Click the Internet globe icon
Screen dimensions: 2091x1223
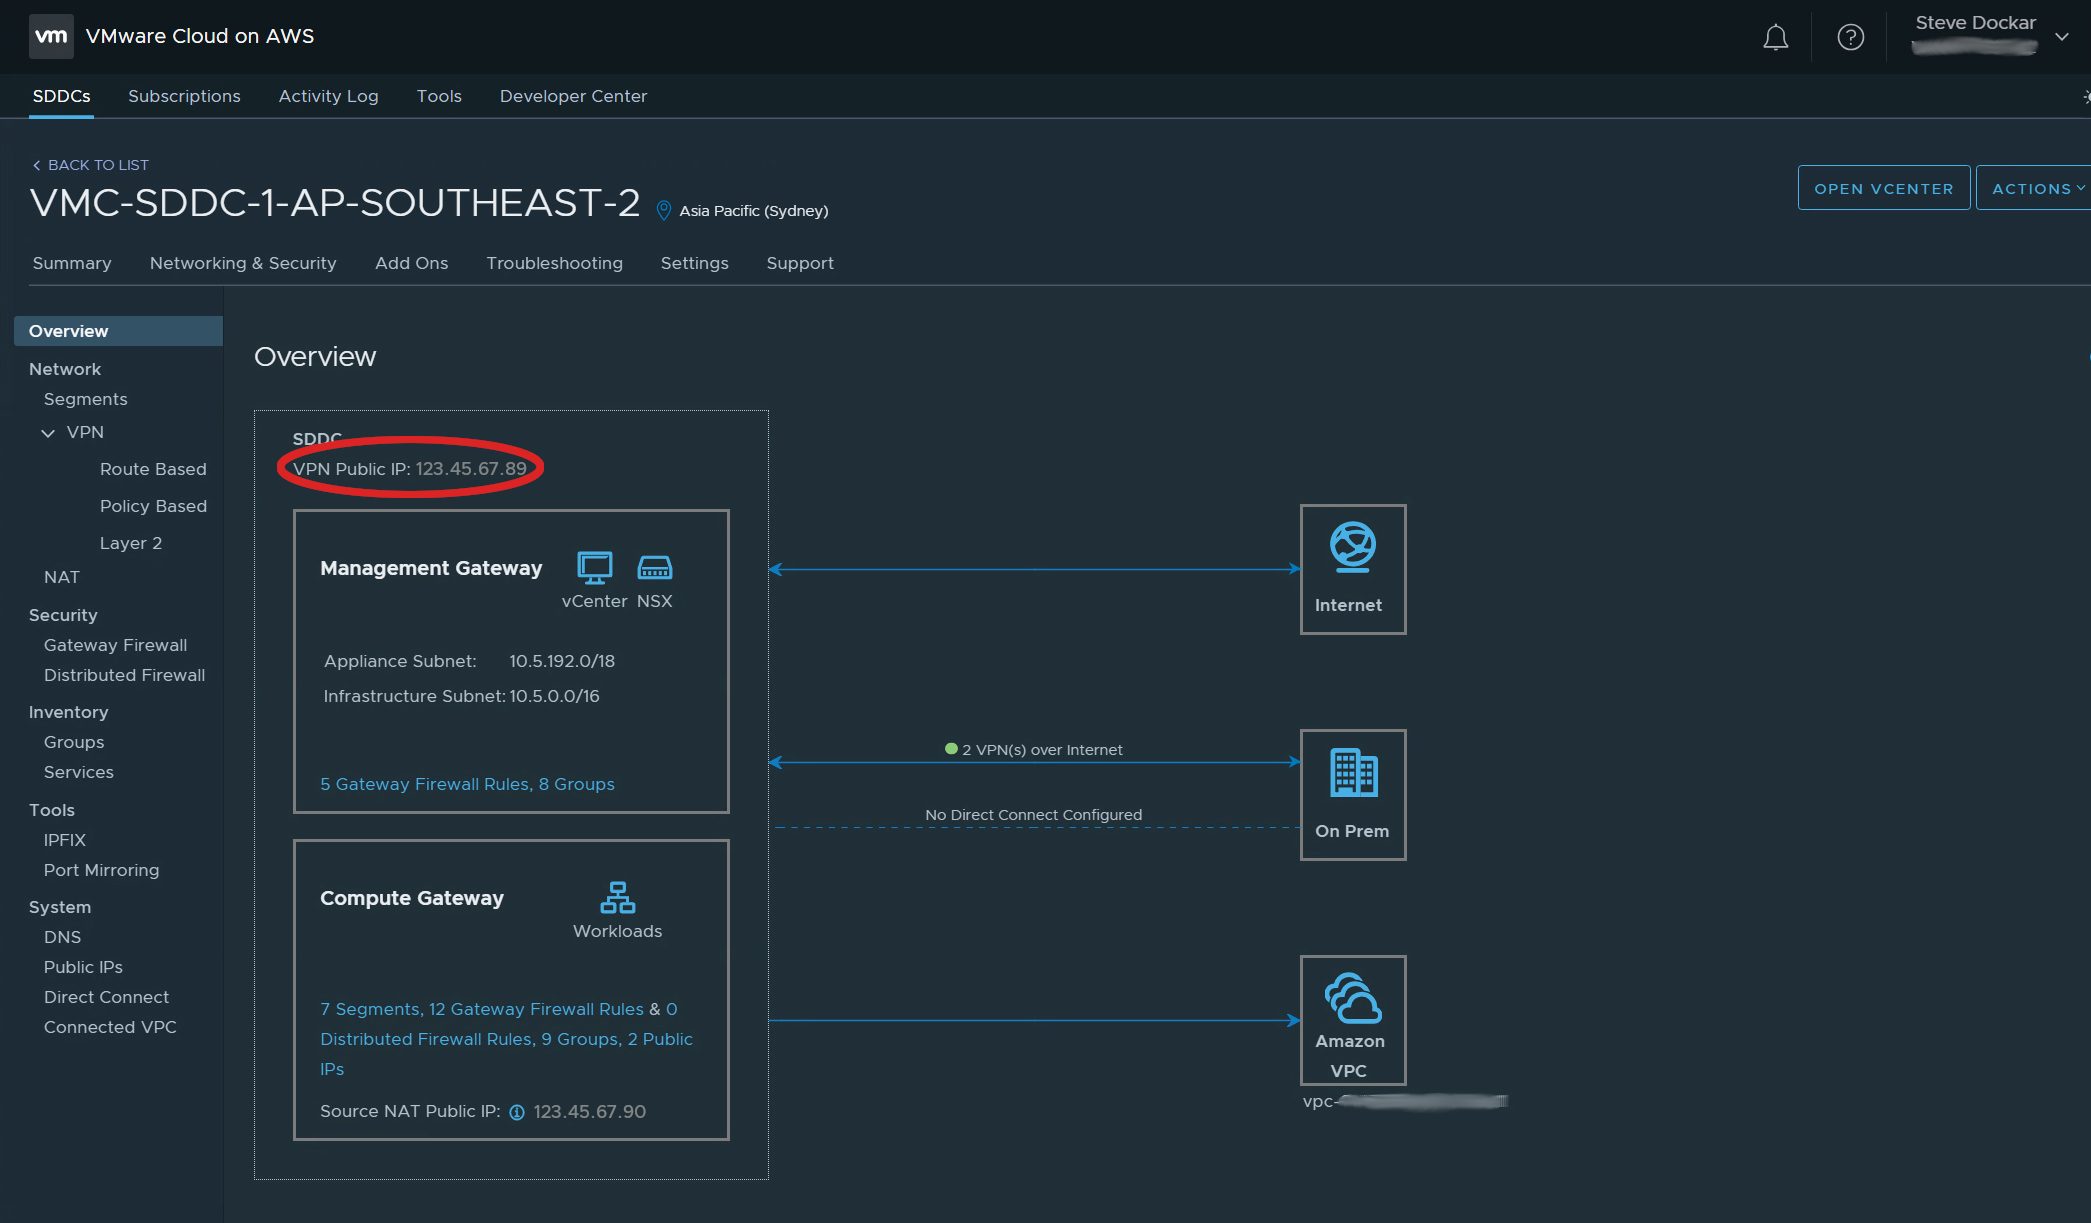1352,547
